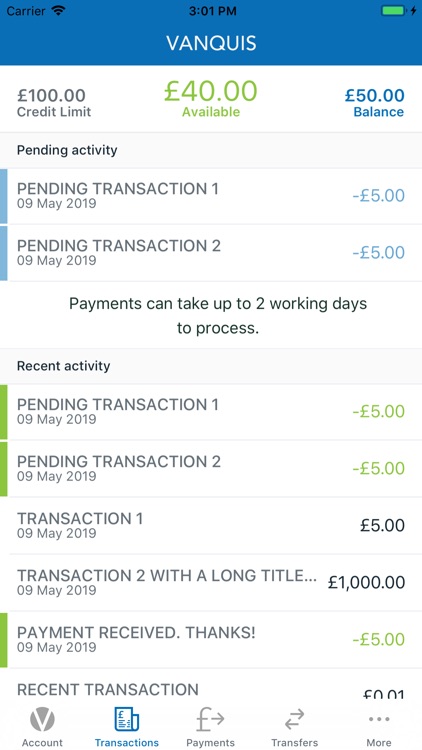Open the Payments pound-arrow icon
Image resolution: width=422 pixels, height=750 pixels.
(x=210, y=719)
